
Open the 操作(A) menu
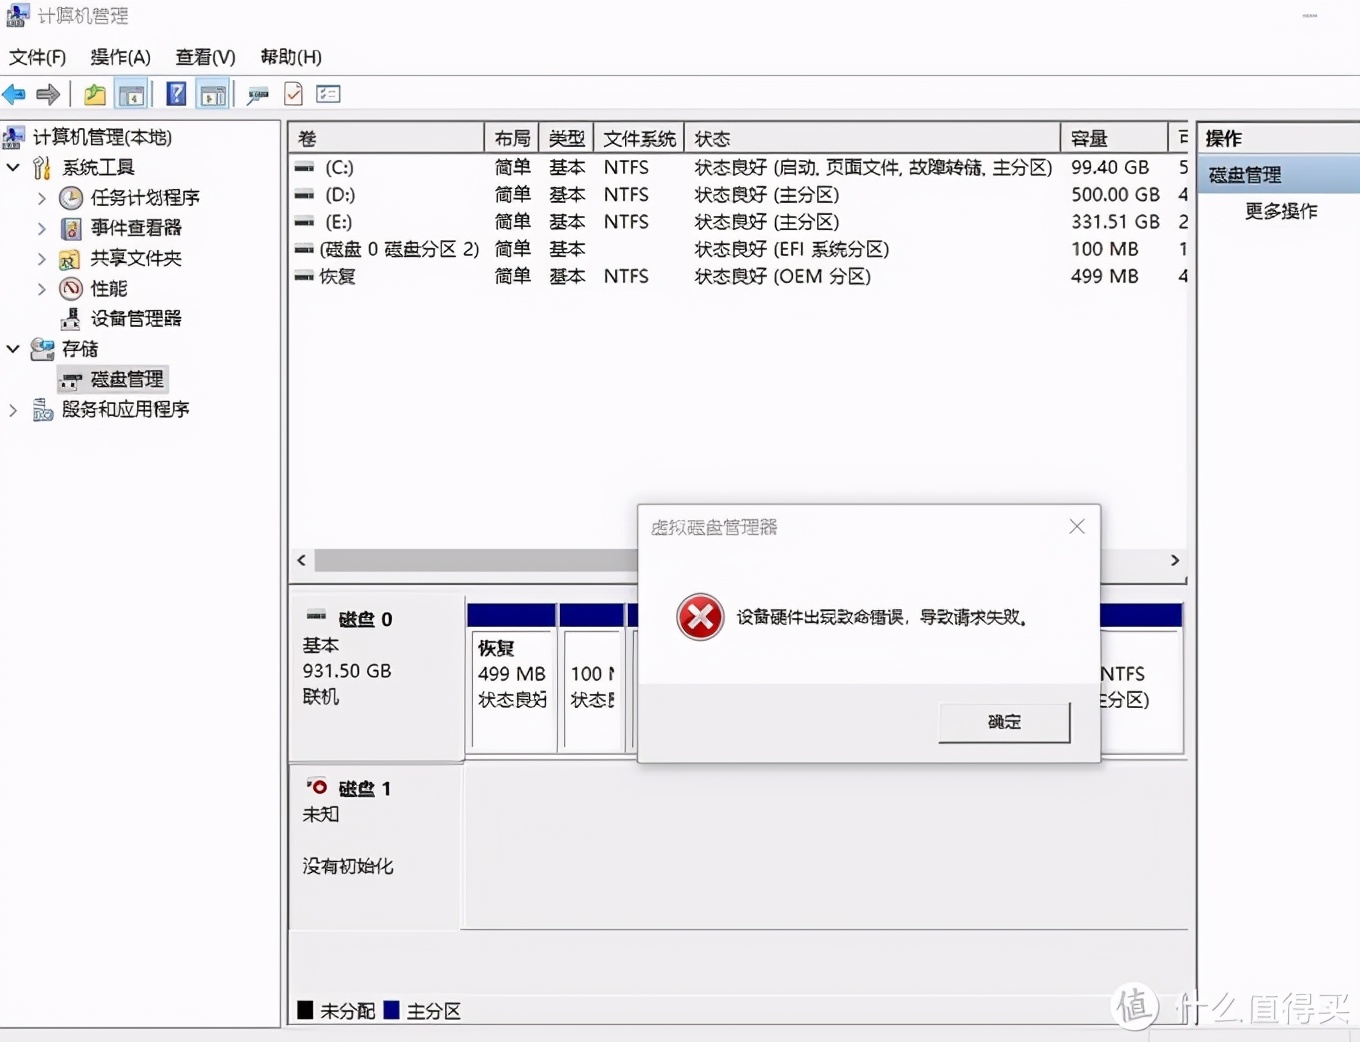[x=119, y=57]
